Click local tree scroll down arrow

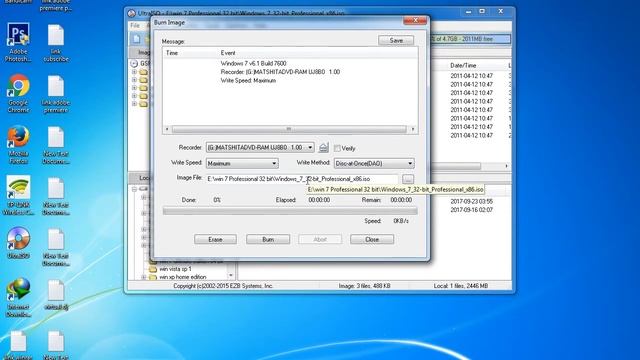click(231, 276)
